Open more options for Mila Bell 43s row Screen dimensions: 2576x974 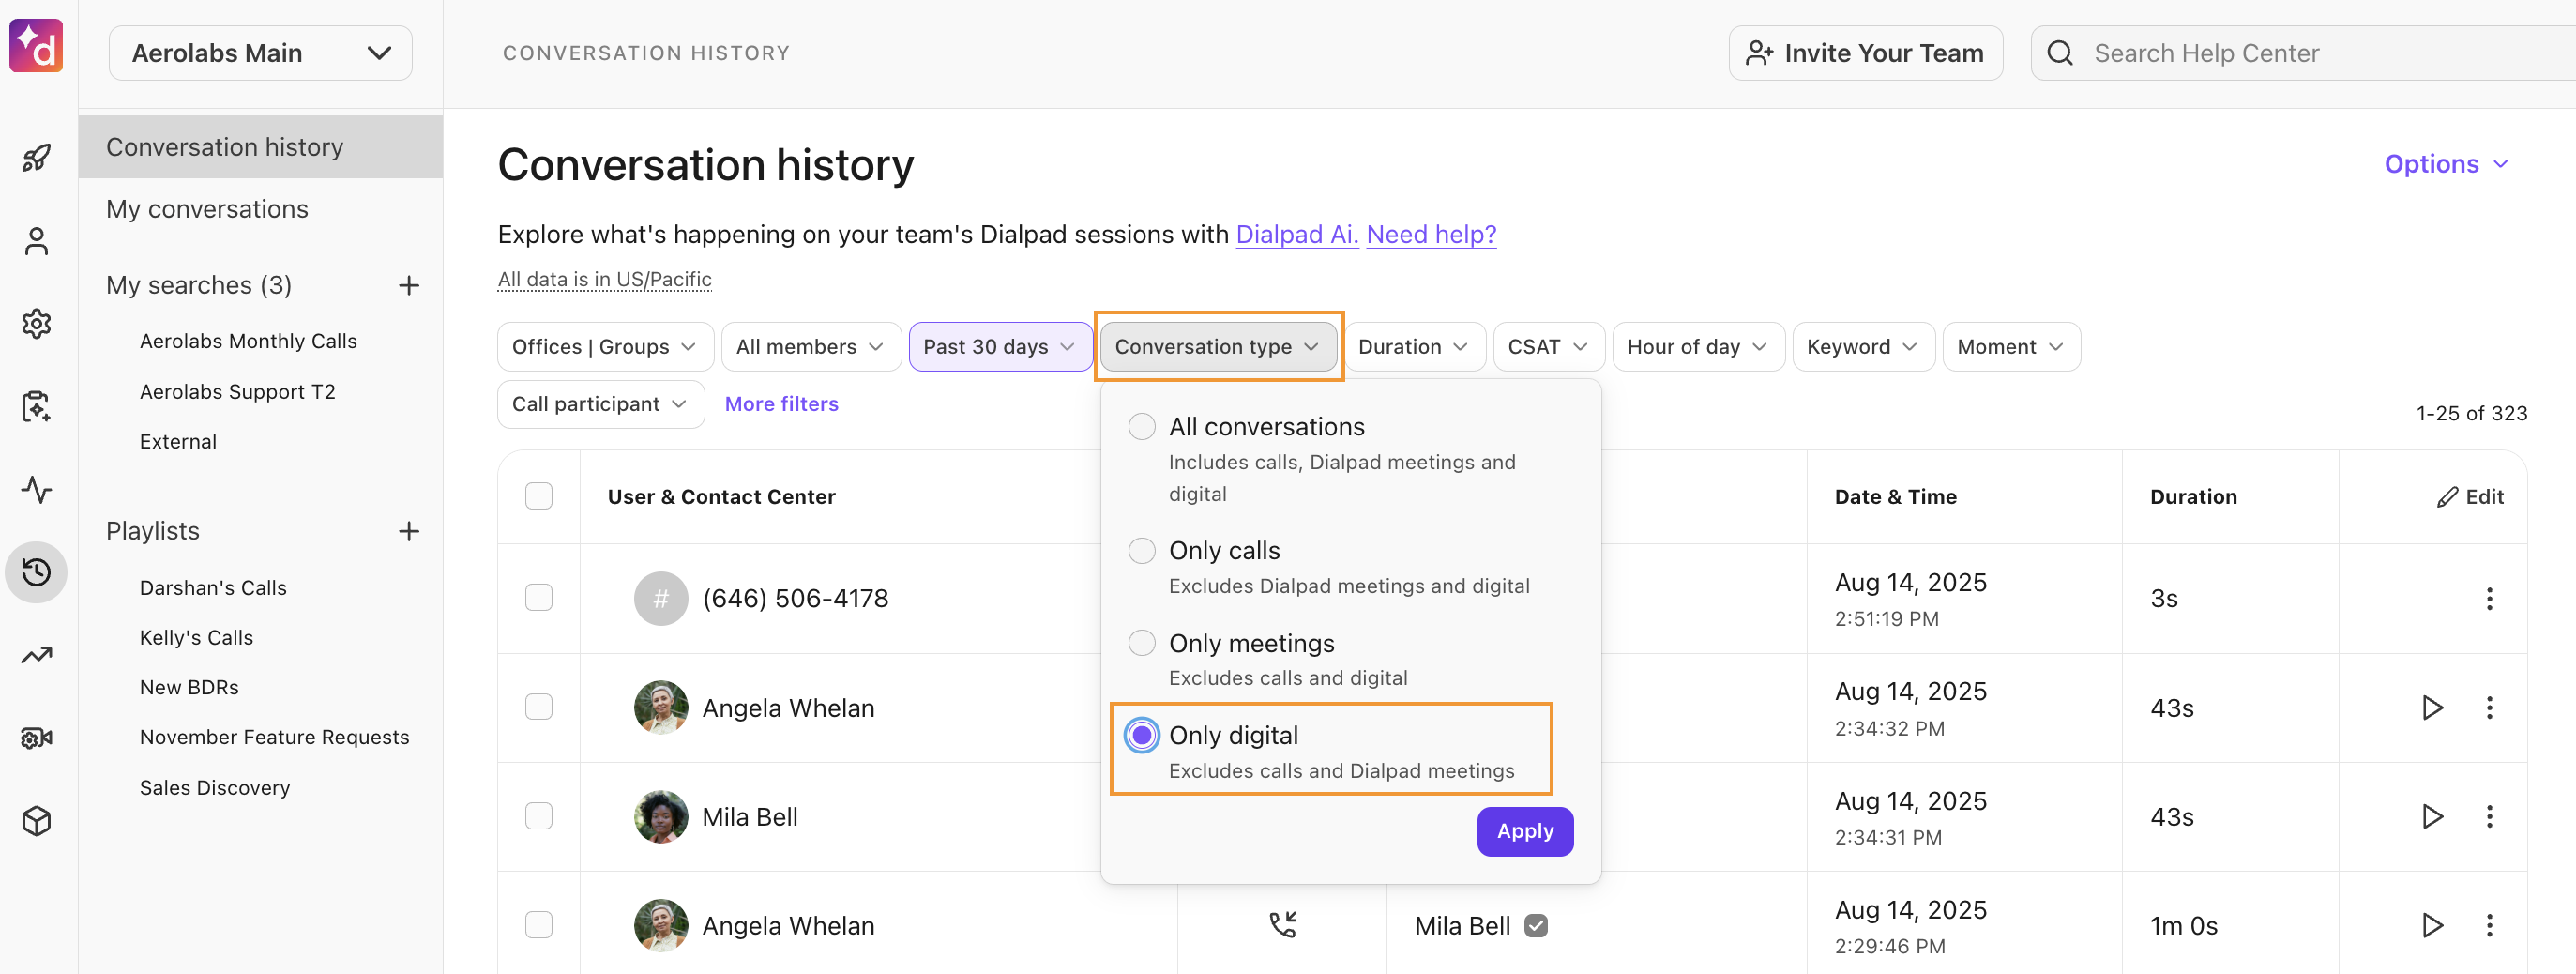tap(2489, 817)
